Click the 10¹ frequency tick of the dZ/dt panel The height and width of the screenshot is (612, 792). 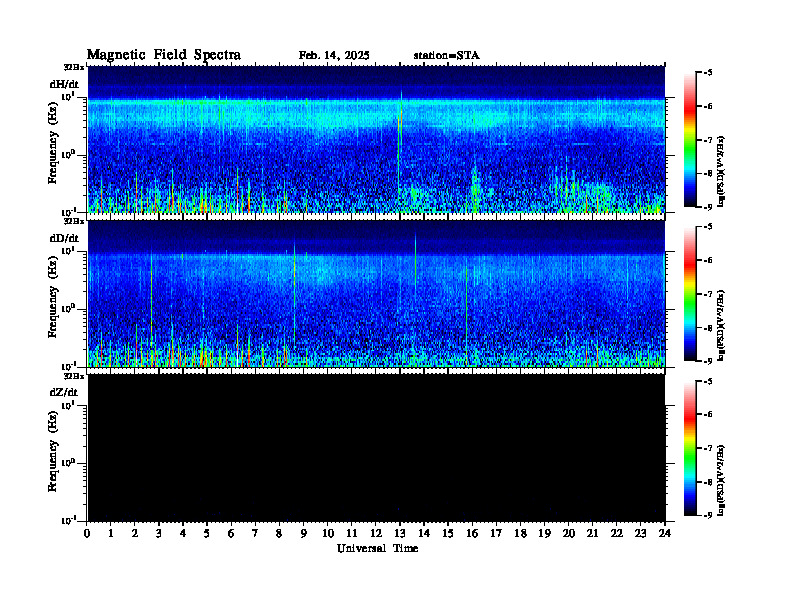tap(69, 405)
